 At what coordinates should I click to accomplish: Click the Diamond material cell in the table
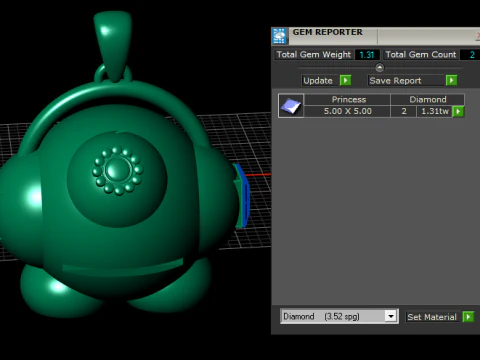pyautogui.click(x=428, y=100)
